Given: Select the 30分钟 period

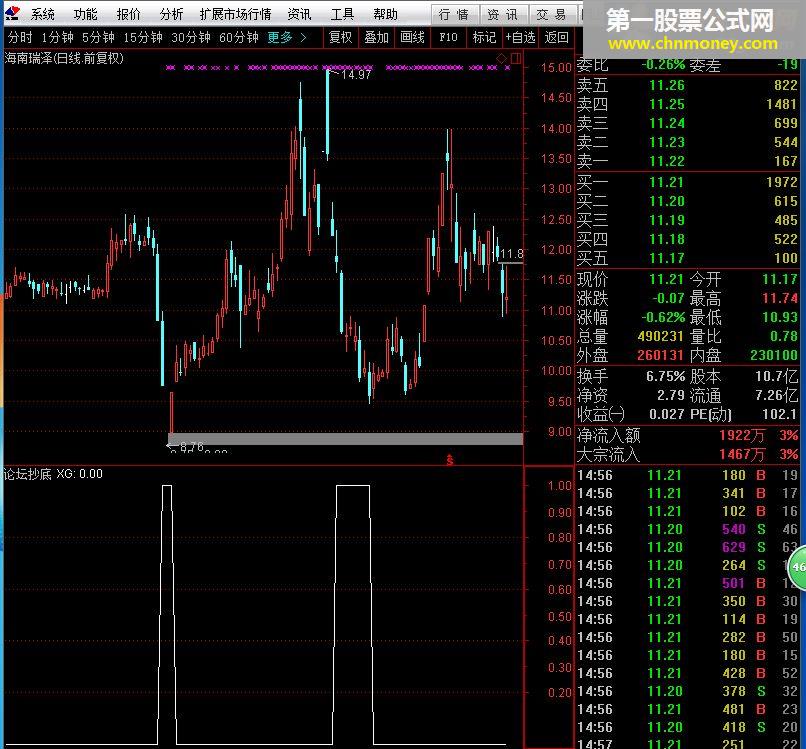Looking at the screenshot, I should click(x=191, y=38).
